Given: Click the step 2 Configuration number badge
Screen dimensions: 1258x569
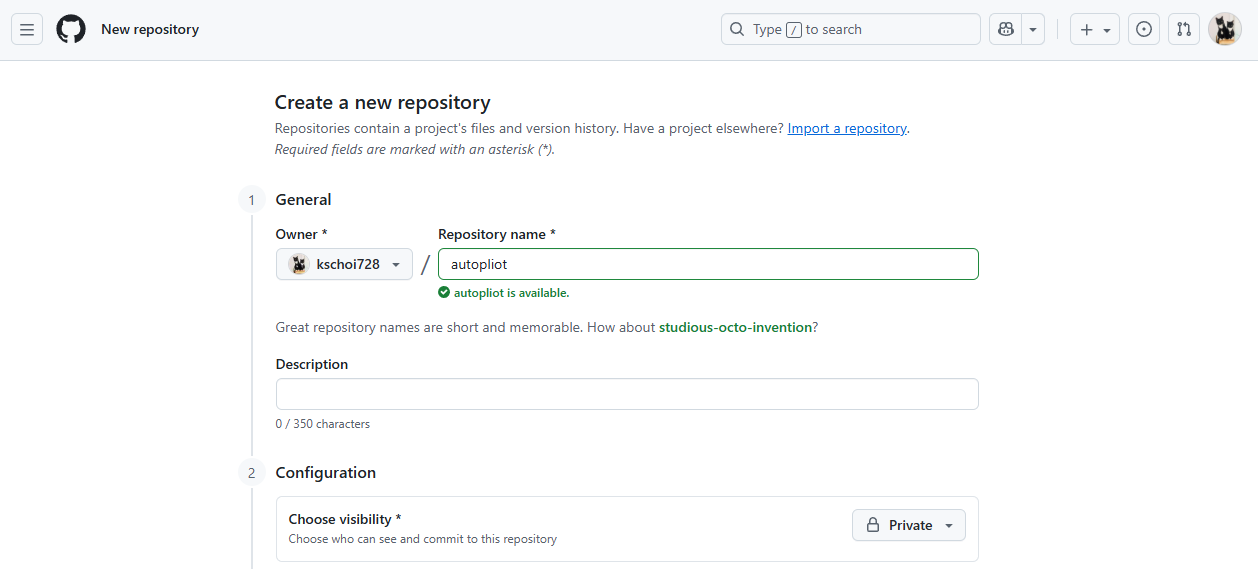Looking at the screenshot, I should [x=252, y=473].
